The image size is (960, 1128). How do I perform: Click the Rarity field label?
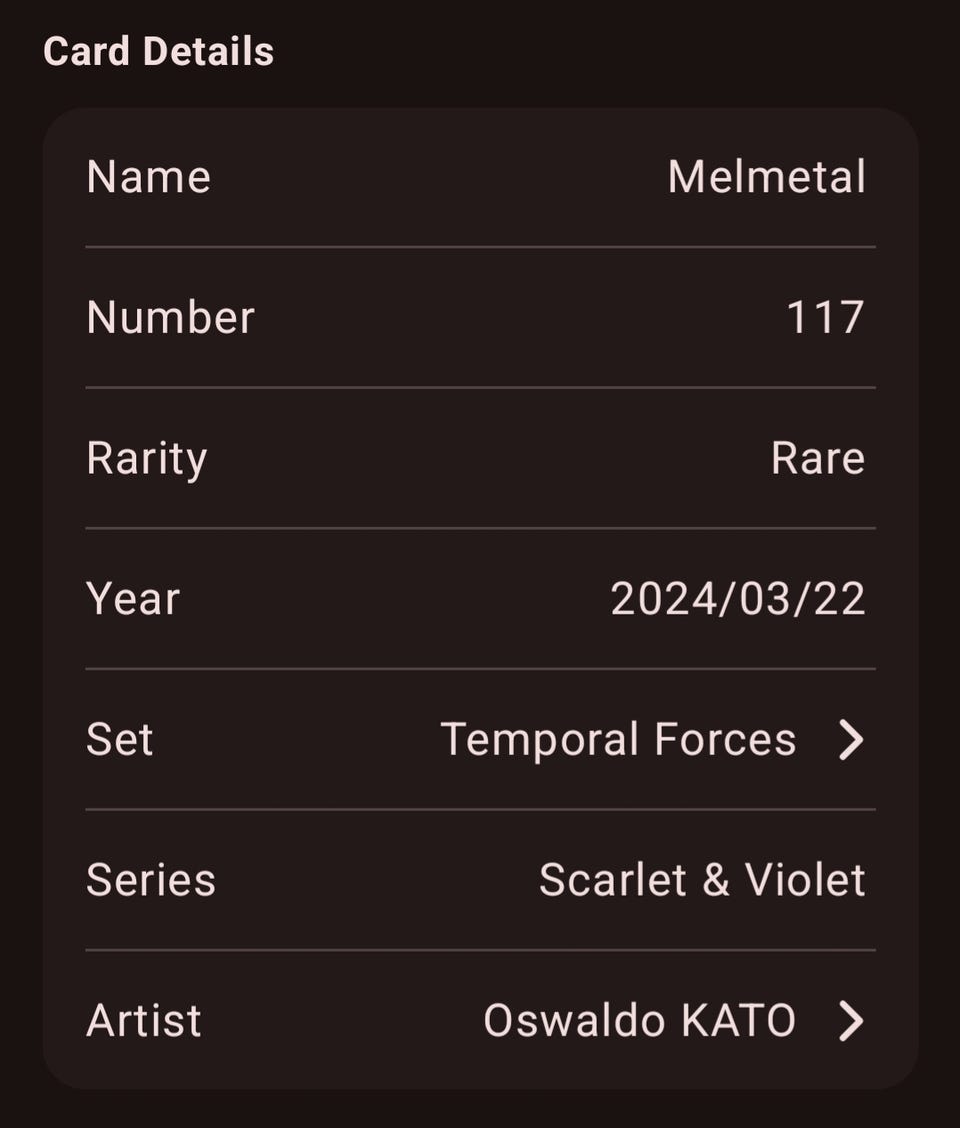146,459
